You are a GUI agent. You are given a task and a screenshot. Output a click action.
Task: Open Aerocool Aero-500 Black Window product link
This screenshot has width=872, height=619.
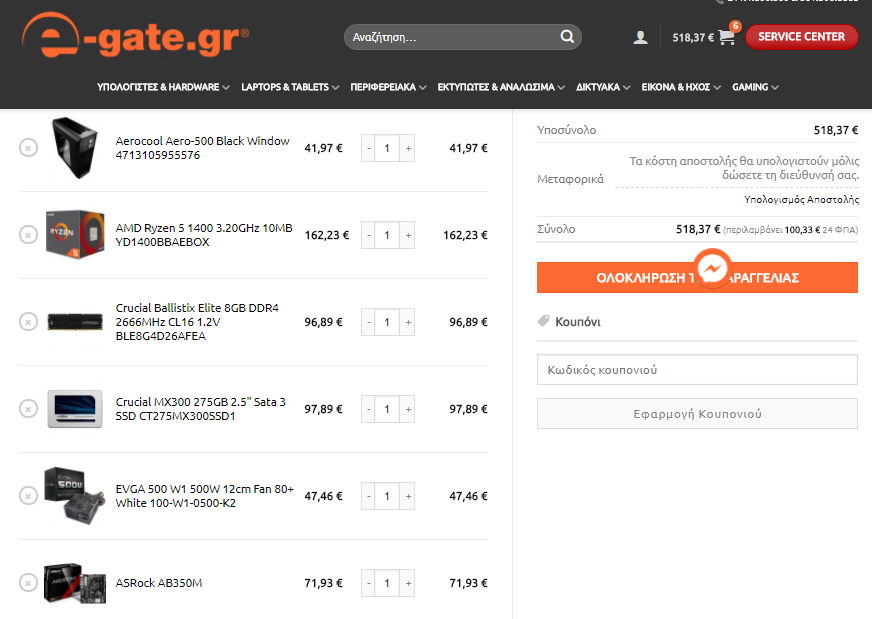[202, 148]
